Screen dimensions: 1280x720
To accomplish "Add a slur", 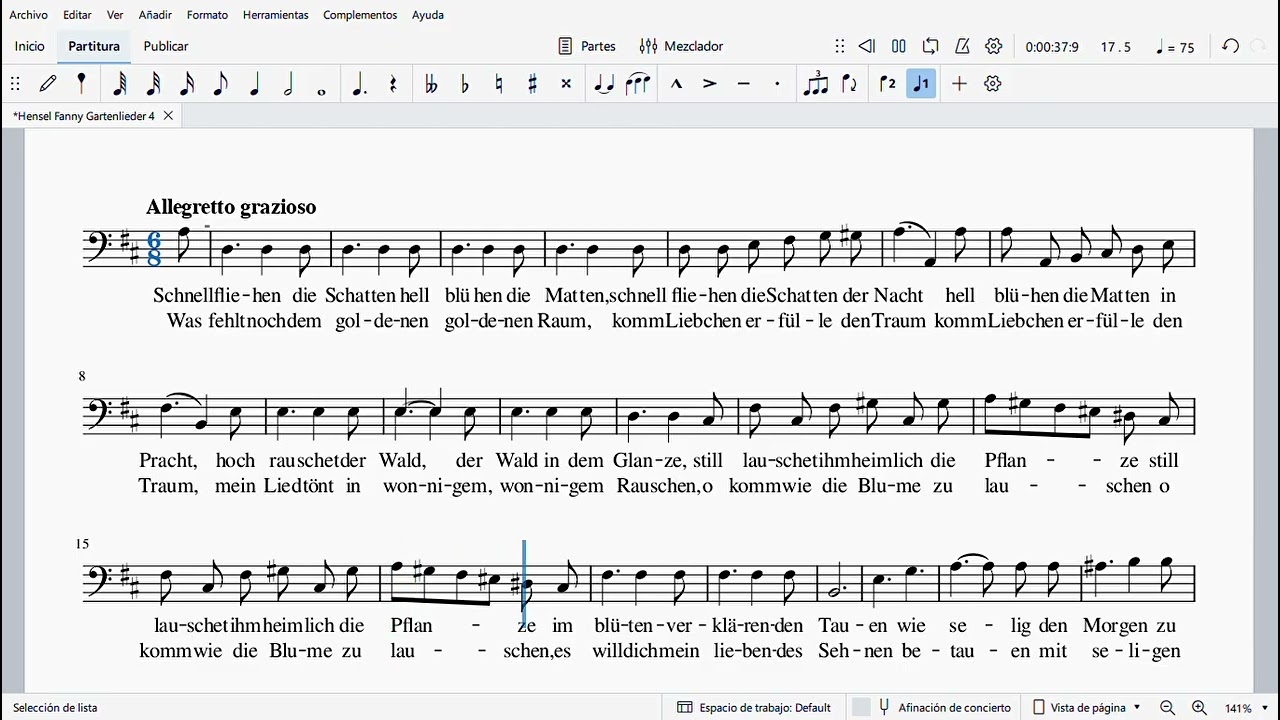I will point(638,84).
